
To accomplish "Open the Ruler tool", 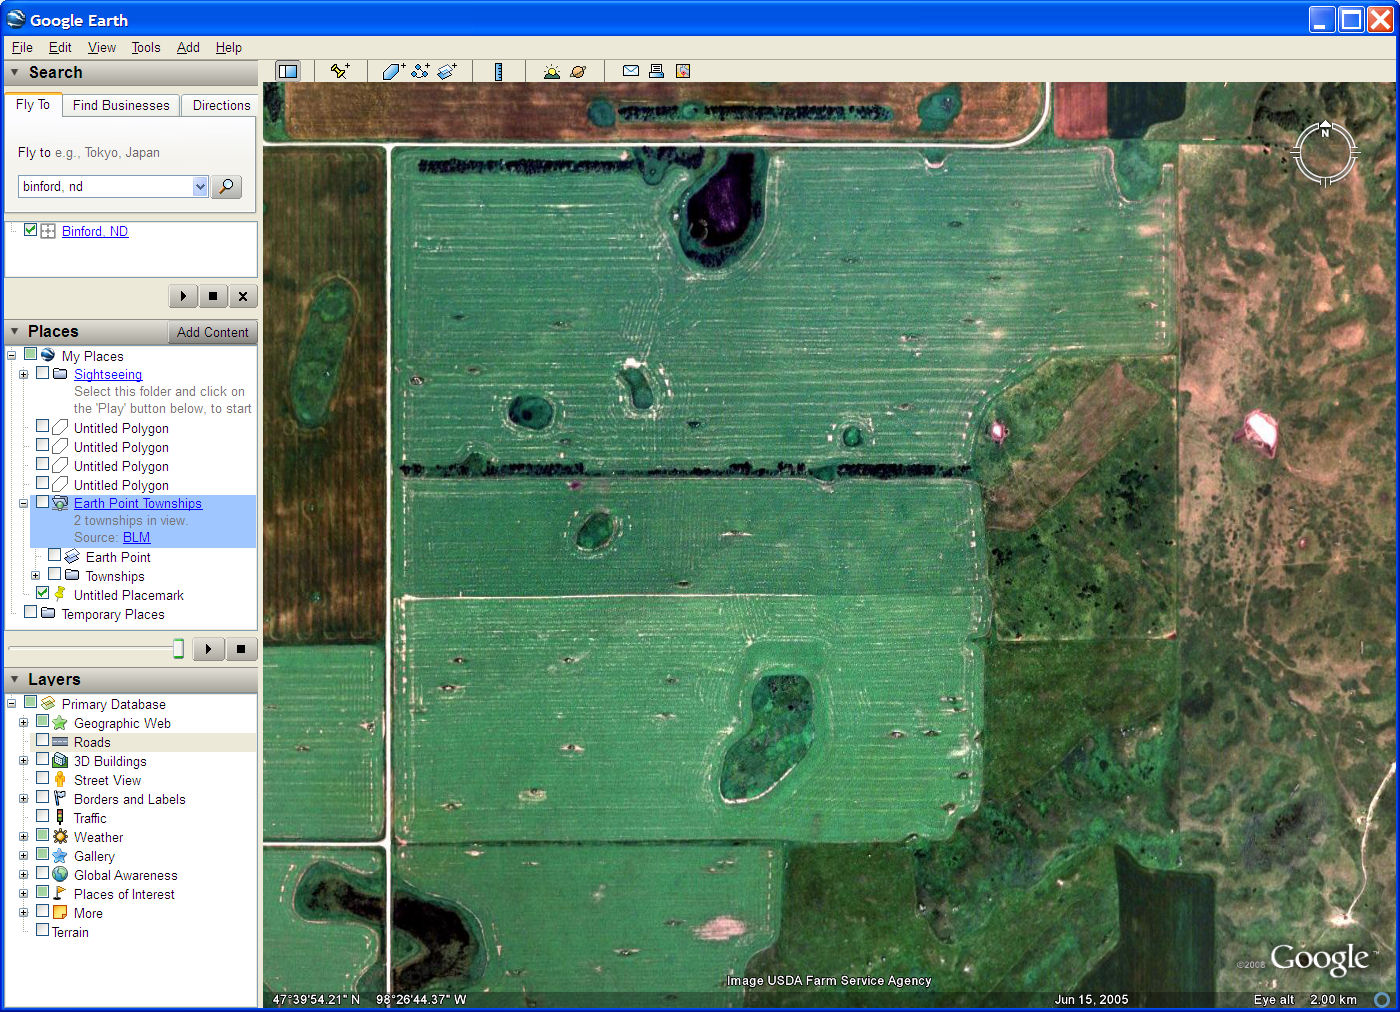I will [498, 71].
